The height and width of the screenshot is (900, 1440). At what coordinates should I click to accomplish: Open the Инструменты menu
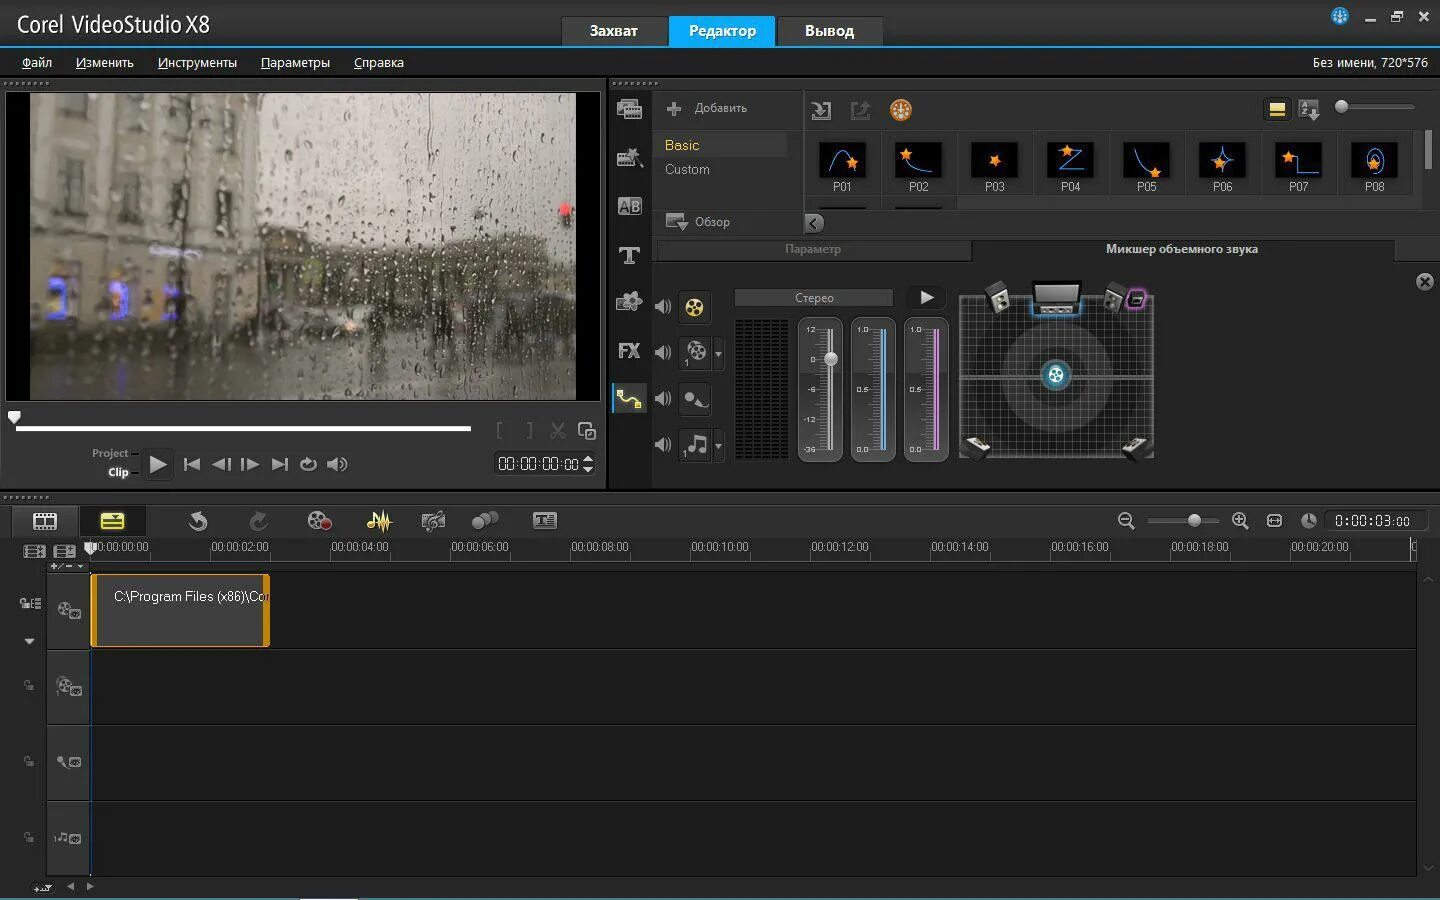pos(197,62)
